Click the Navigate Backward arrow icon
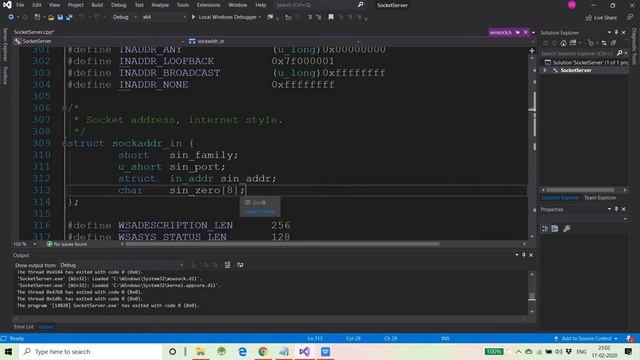The image size is (640, 360). coord(11,17)
